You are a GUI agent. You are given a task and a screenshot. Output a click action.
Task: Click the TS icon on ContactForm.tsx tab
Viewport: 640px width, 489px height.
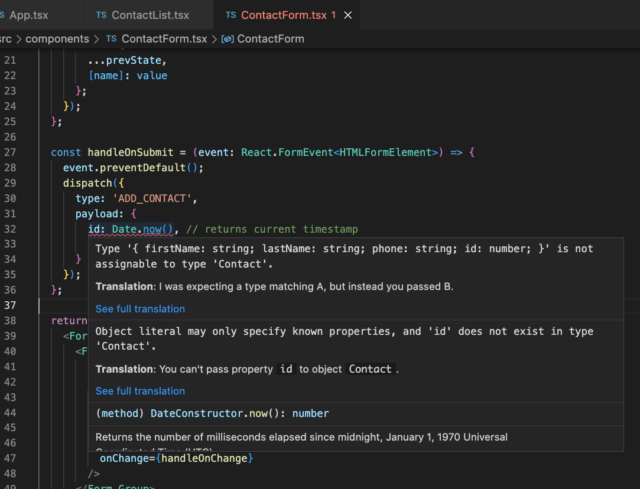click(x=232, y=15)
